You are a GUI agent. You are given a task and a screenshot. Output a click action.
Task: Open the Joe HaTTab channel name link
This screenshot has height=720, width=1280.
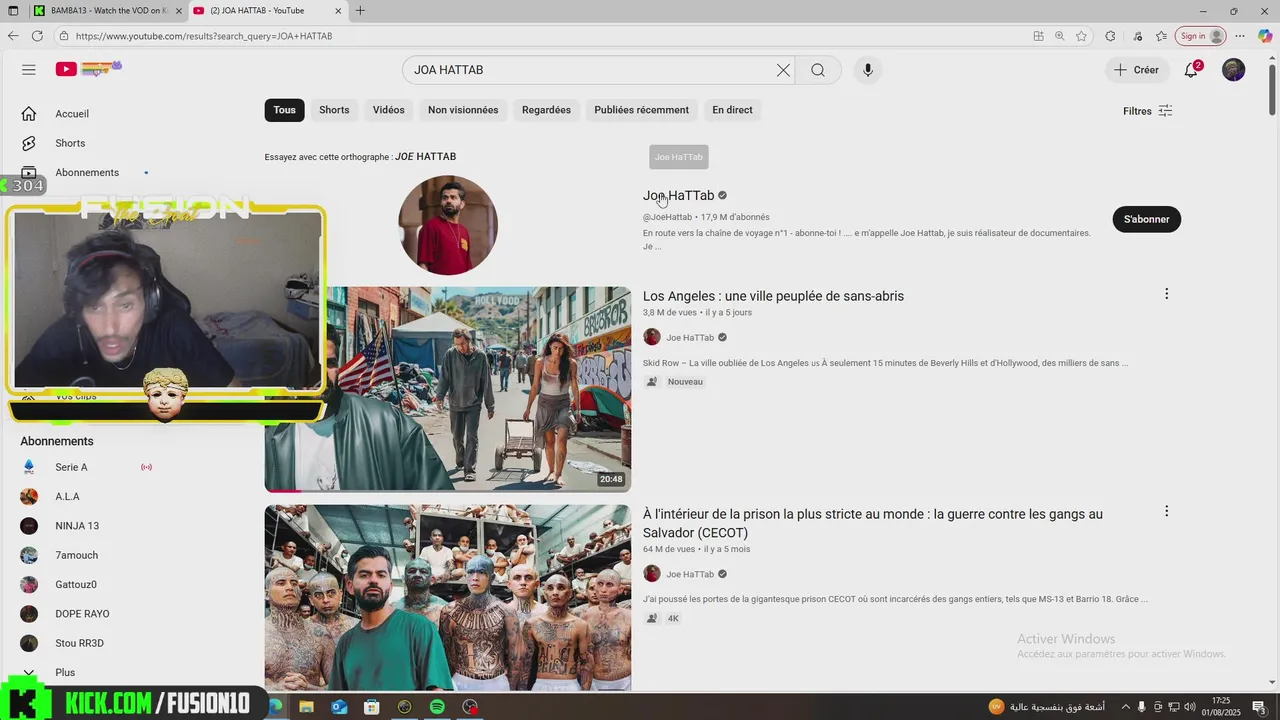click(678, 196)
